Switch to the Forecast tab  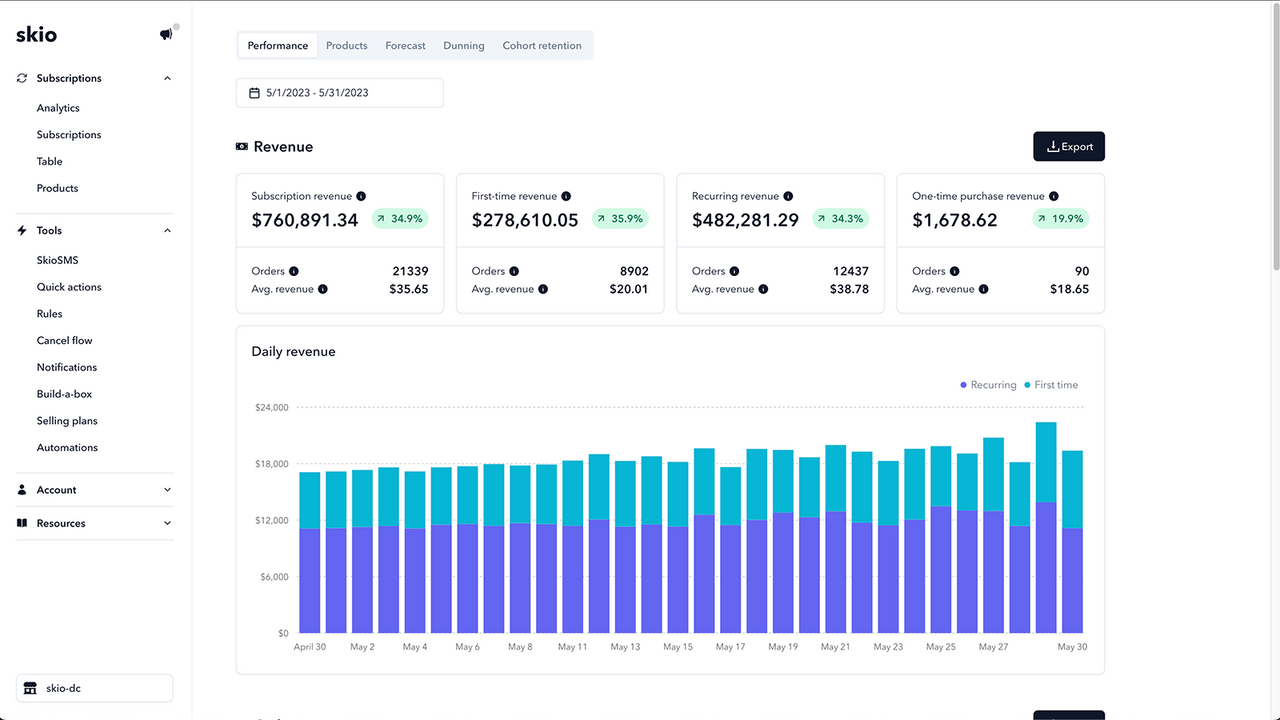point(405,45)
